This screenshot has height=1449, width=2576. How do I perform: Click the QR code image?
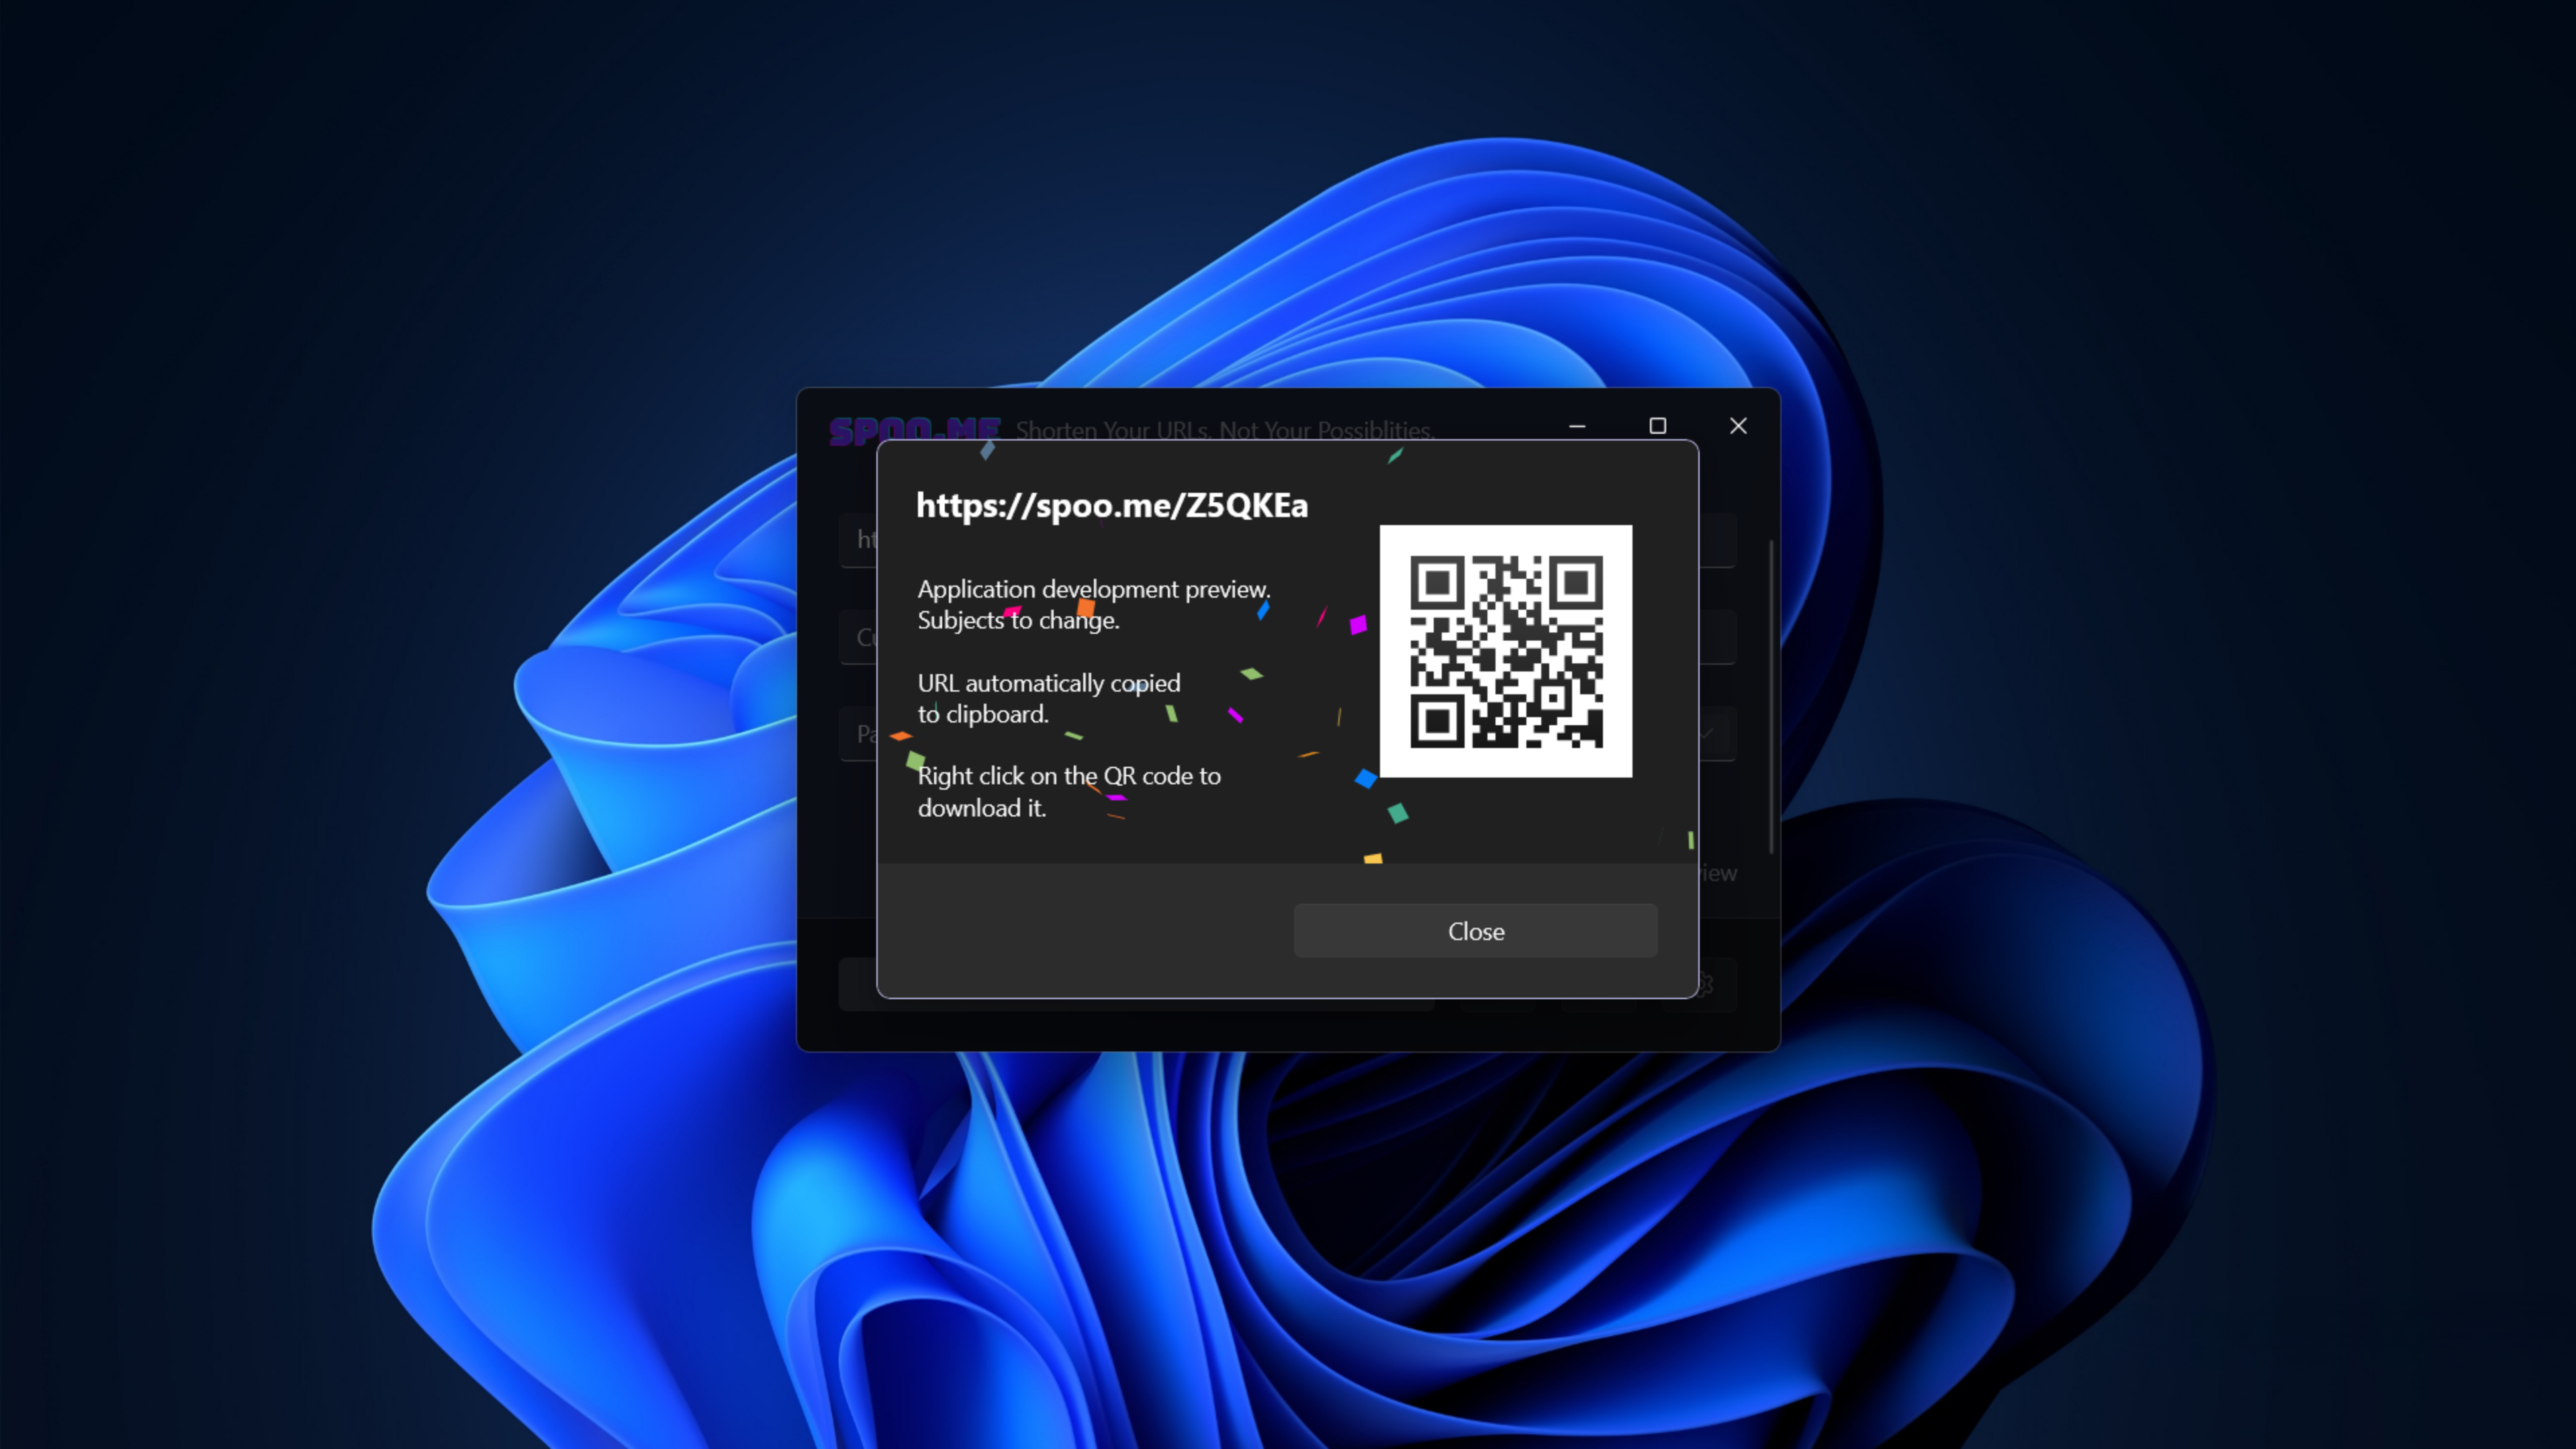tap(1506, 651)
